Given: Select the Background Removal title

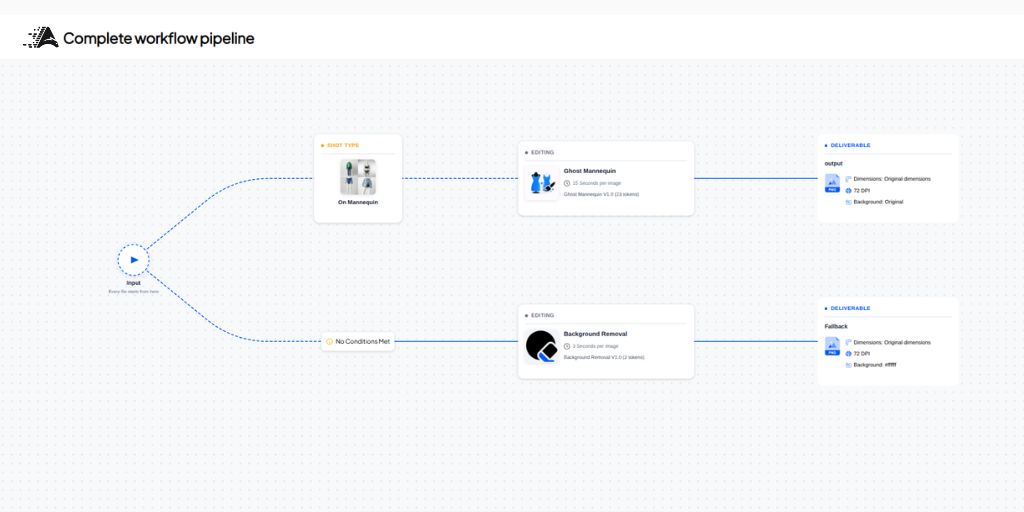Looking at the screenshot, I should point(595,334).
